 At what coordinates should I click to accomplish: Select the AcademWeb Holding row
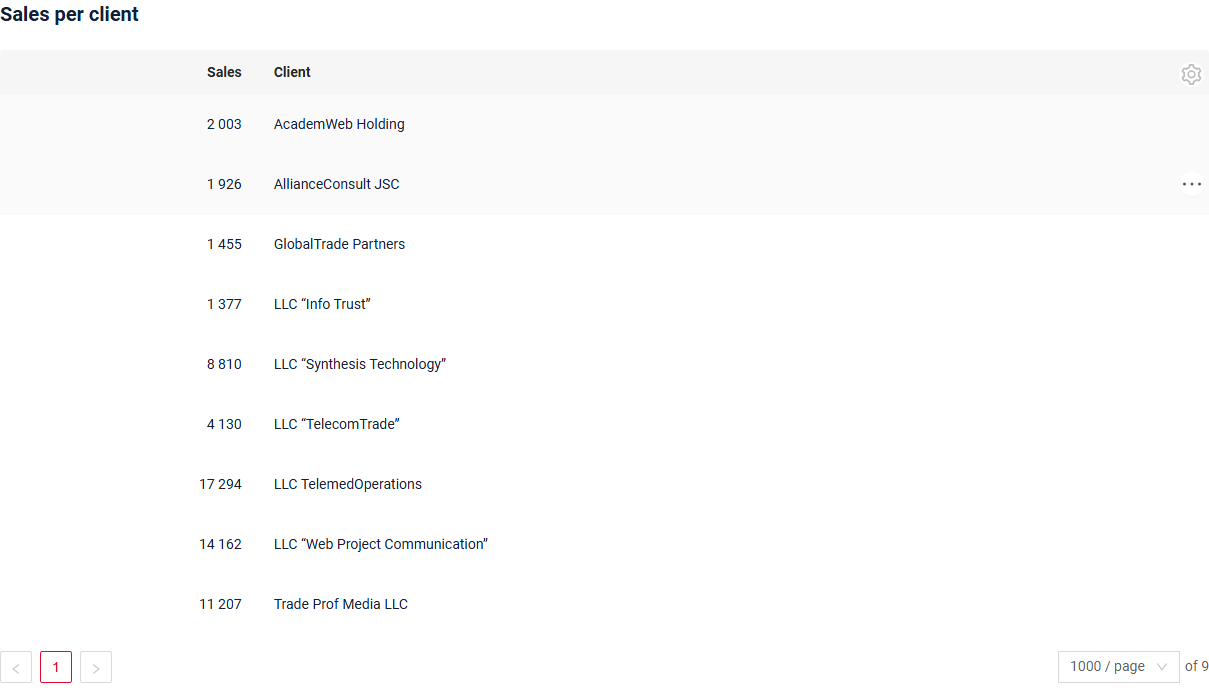pos(604,124)
